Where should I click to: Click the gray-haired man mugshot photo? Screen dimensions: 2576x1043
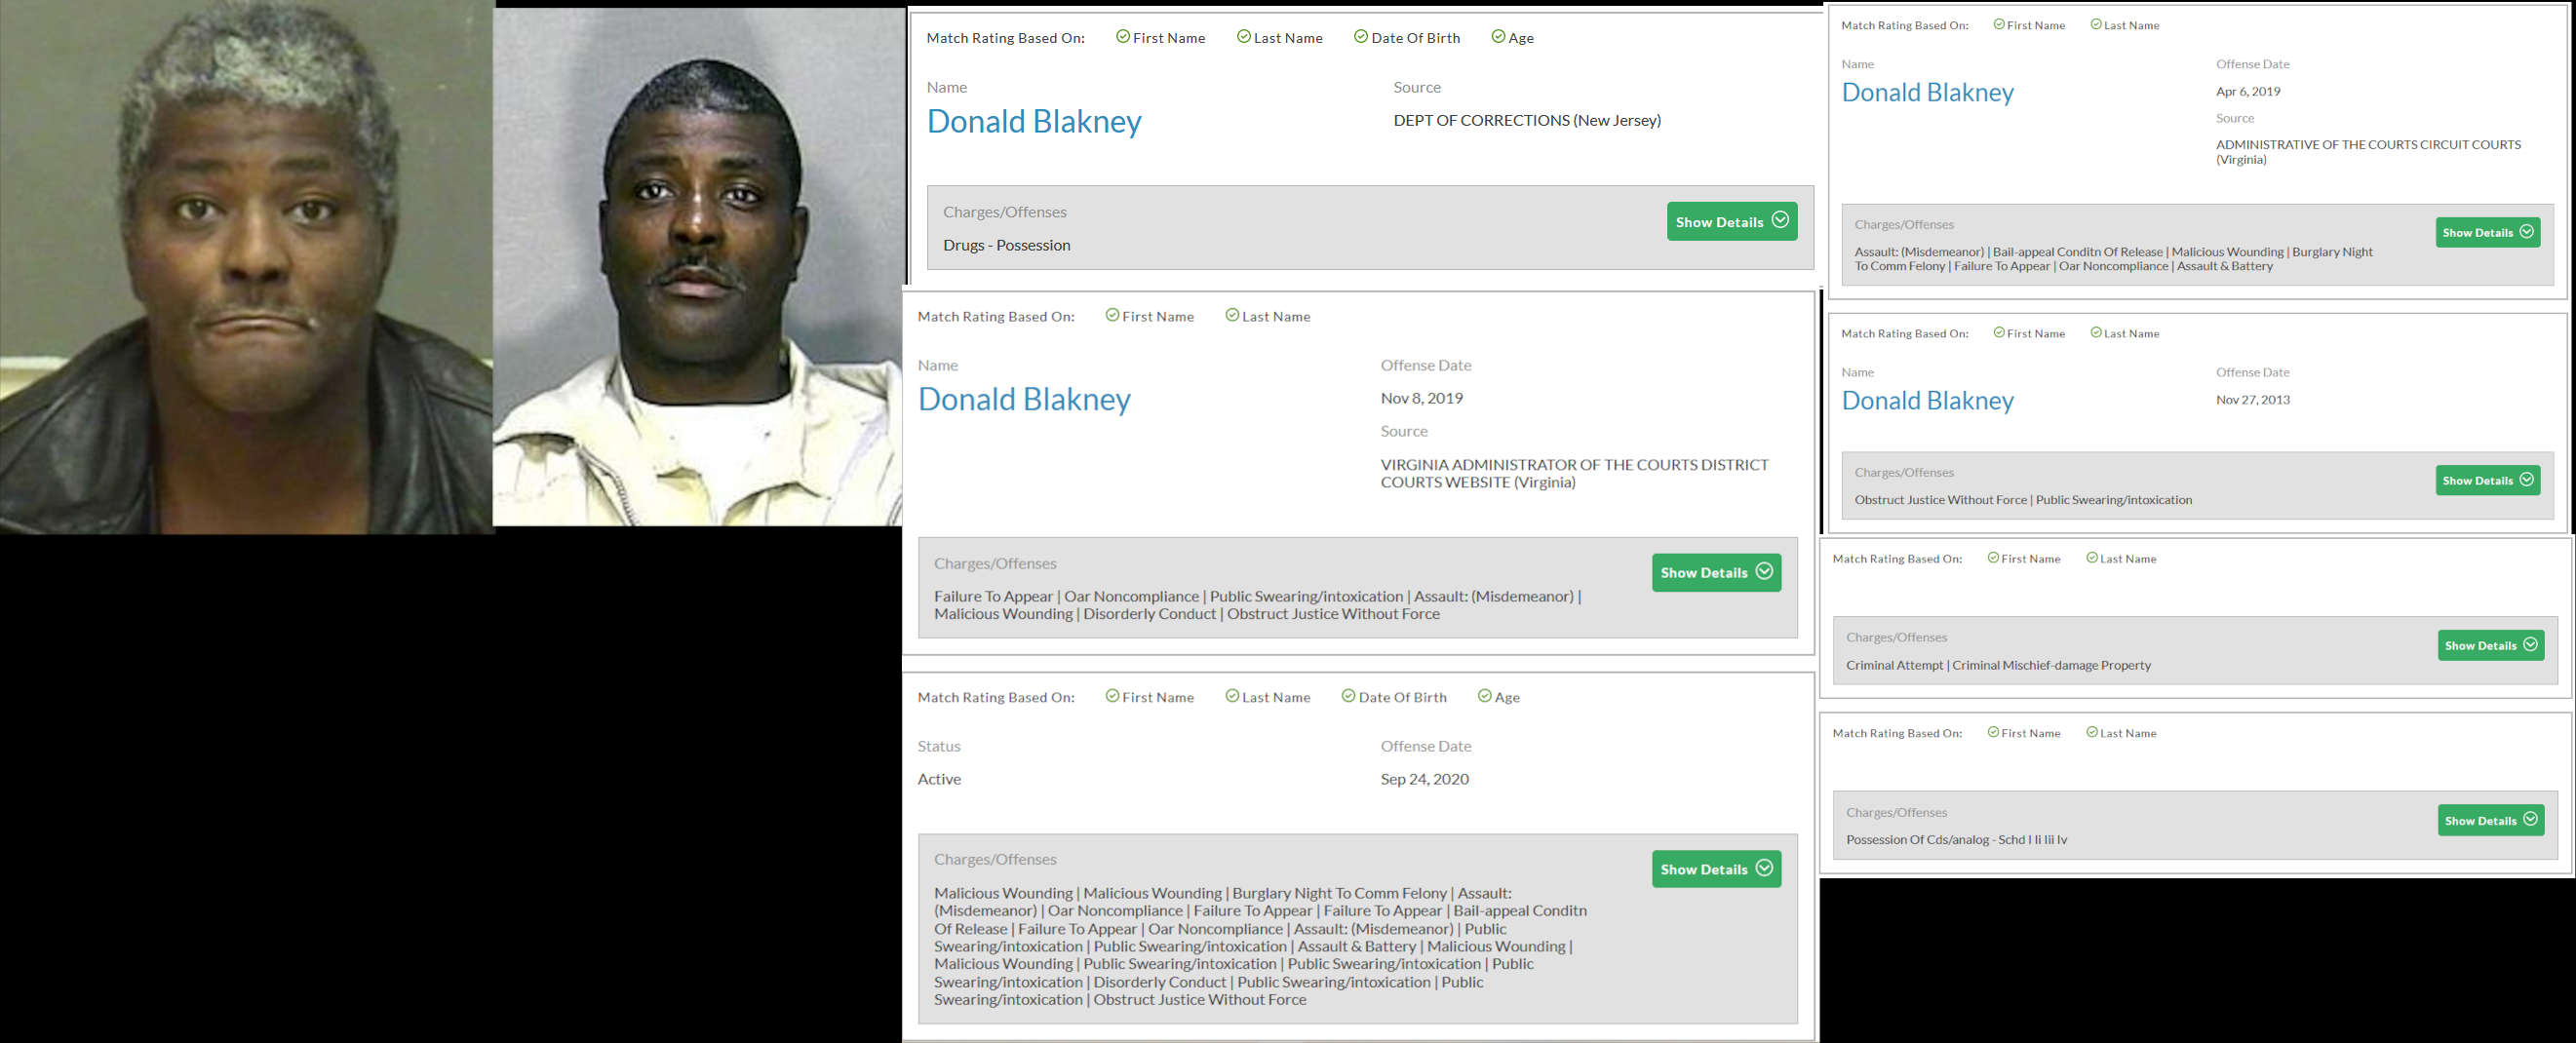(247, 267)
